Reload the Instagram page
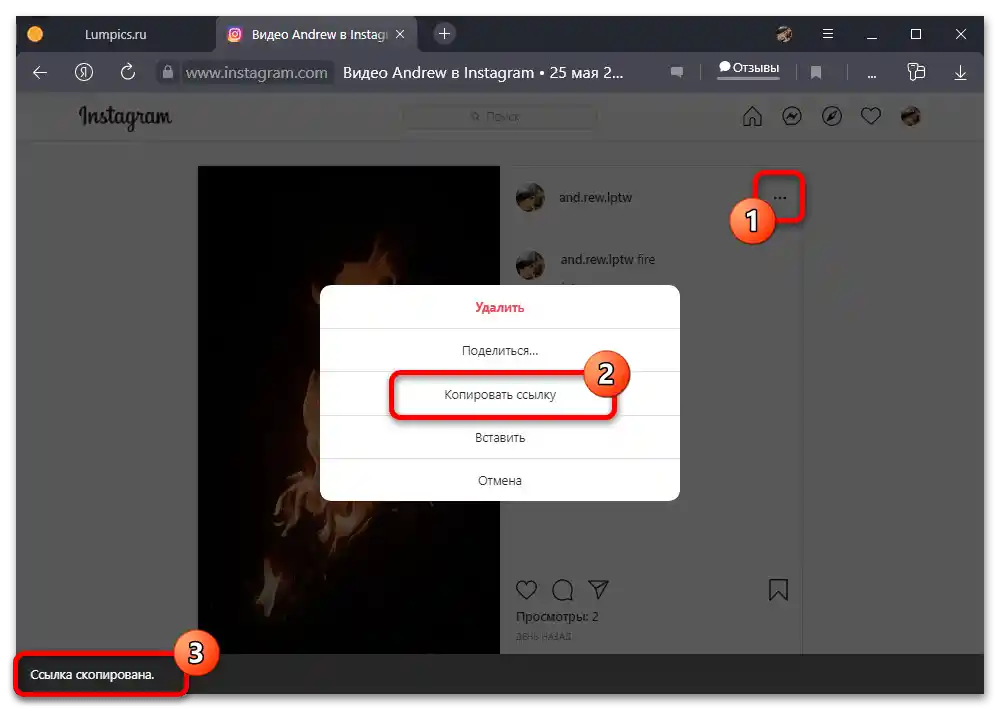 128,72
